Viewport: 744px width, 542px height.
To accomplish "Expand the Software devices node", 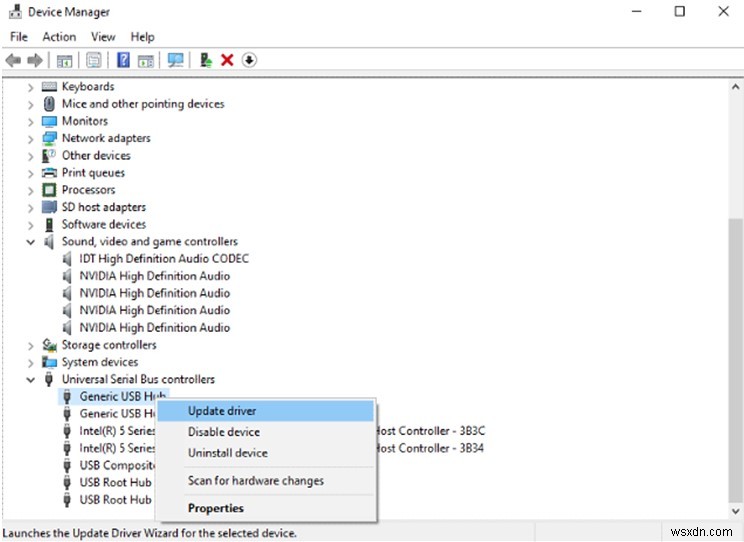I will click(30, 225).
